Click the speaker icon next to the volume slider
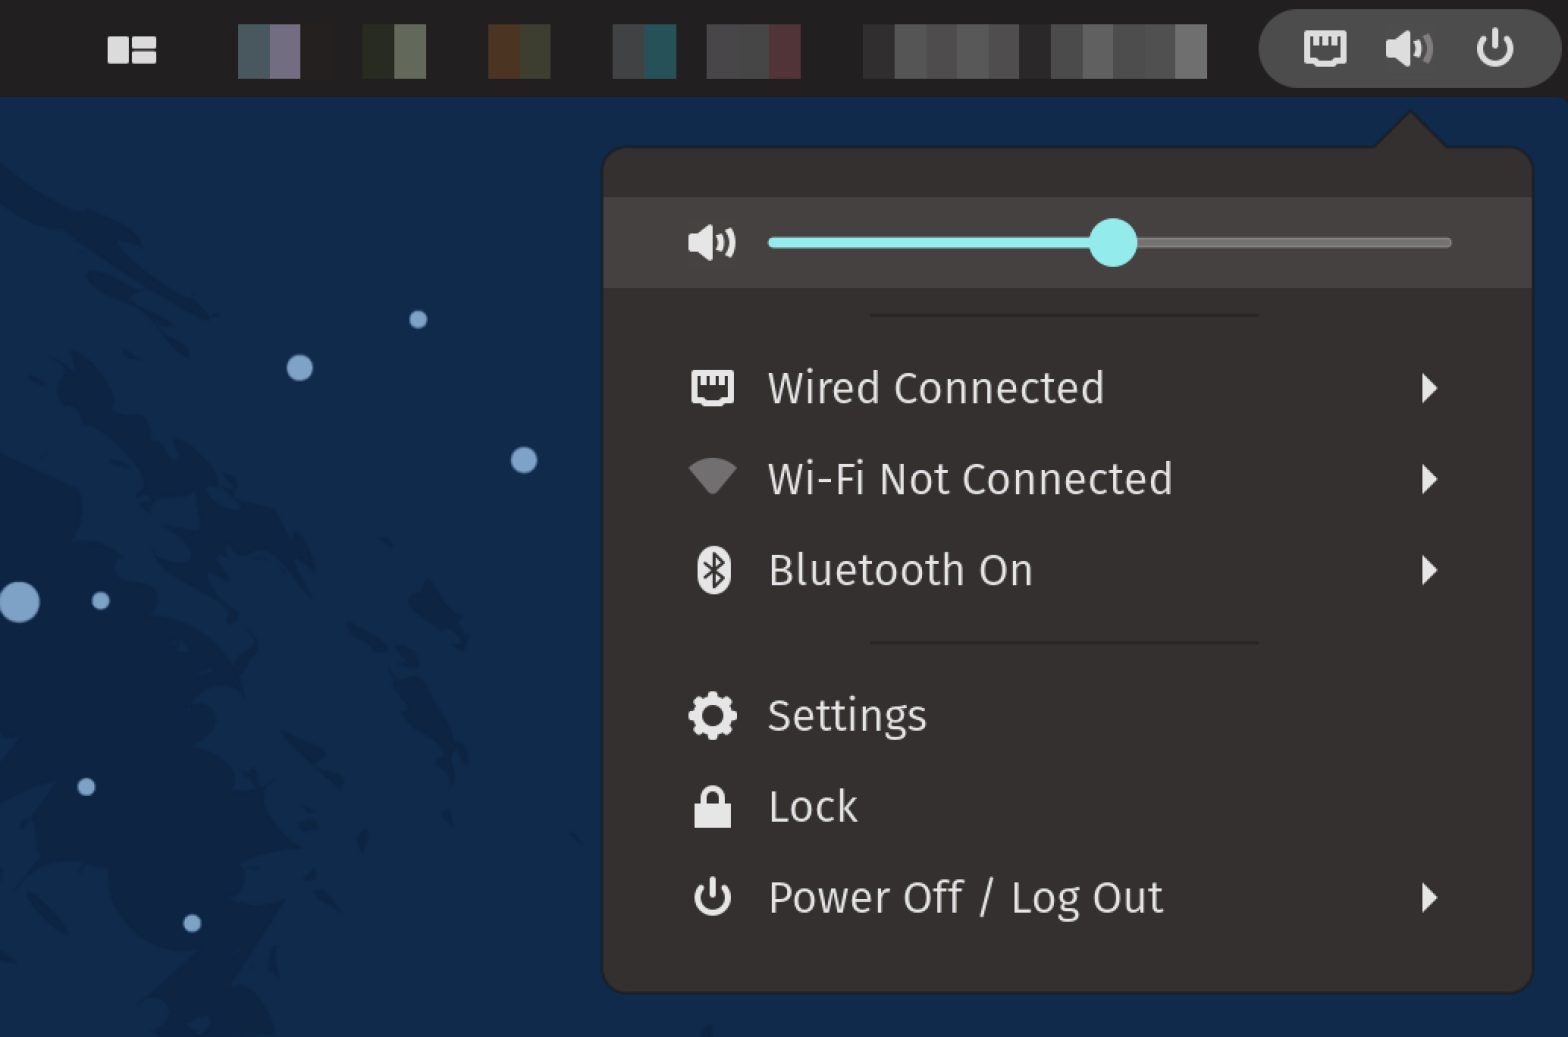Image resolution: width=1568 pixels, height=1037 pixels. 710,242
